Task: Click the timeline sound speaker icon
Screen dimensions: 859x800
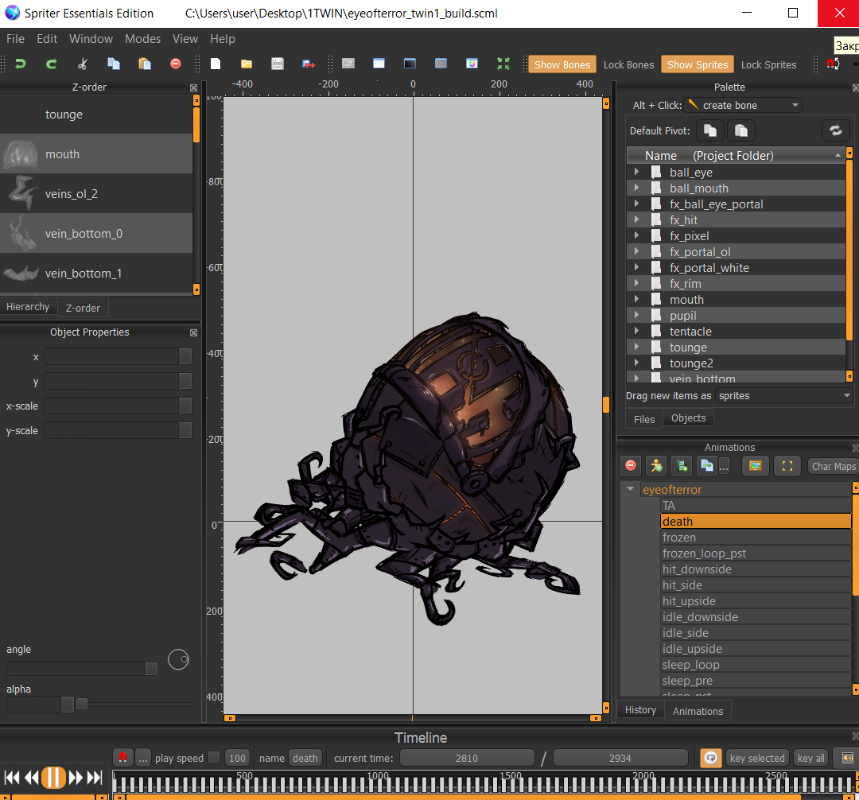Action: (x=847, y=758)
